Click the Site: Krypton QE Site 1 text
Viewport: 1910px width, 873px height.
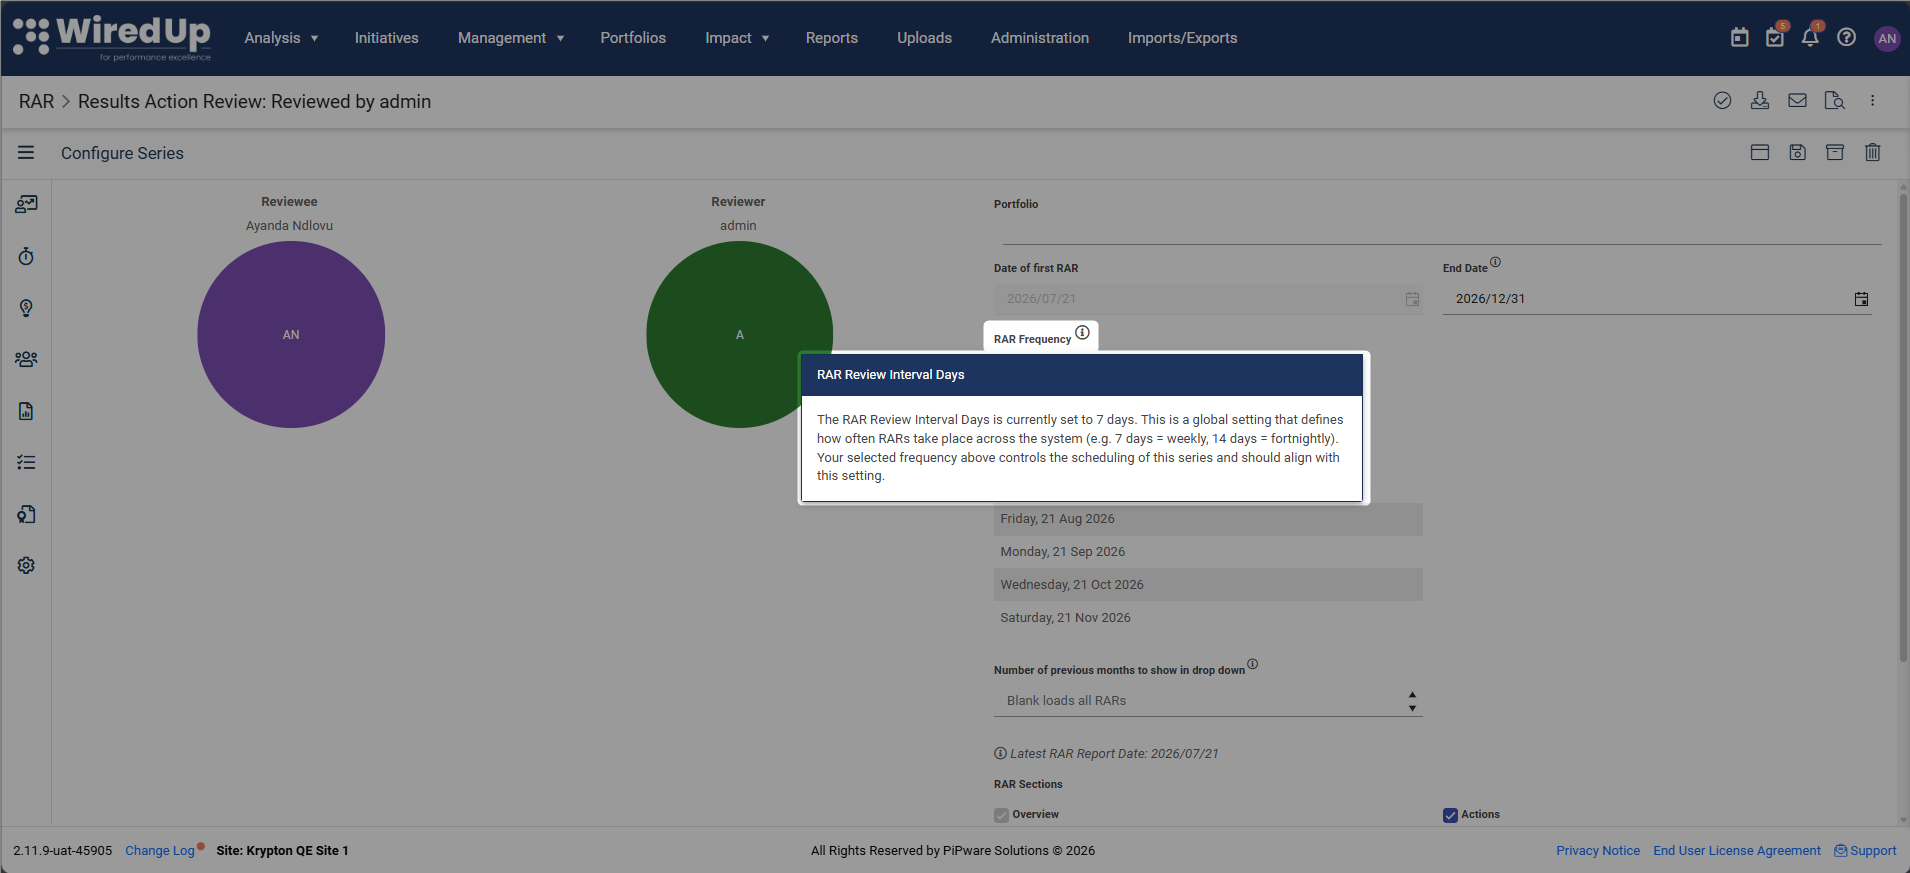(282, 851)
